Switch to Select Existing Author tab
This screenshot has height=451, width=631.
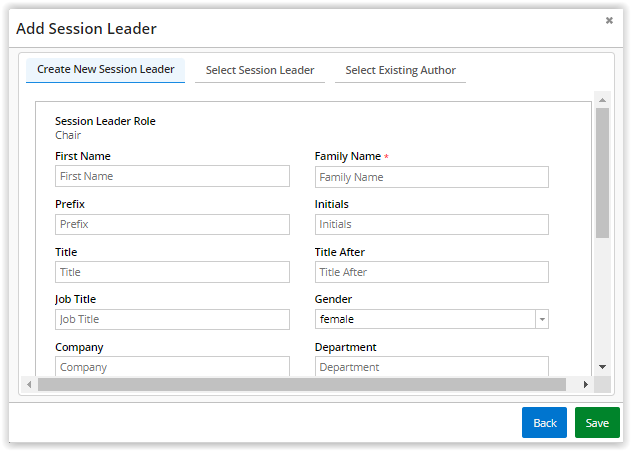(400, 70)
